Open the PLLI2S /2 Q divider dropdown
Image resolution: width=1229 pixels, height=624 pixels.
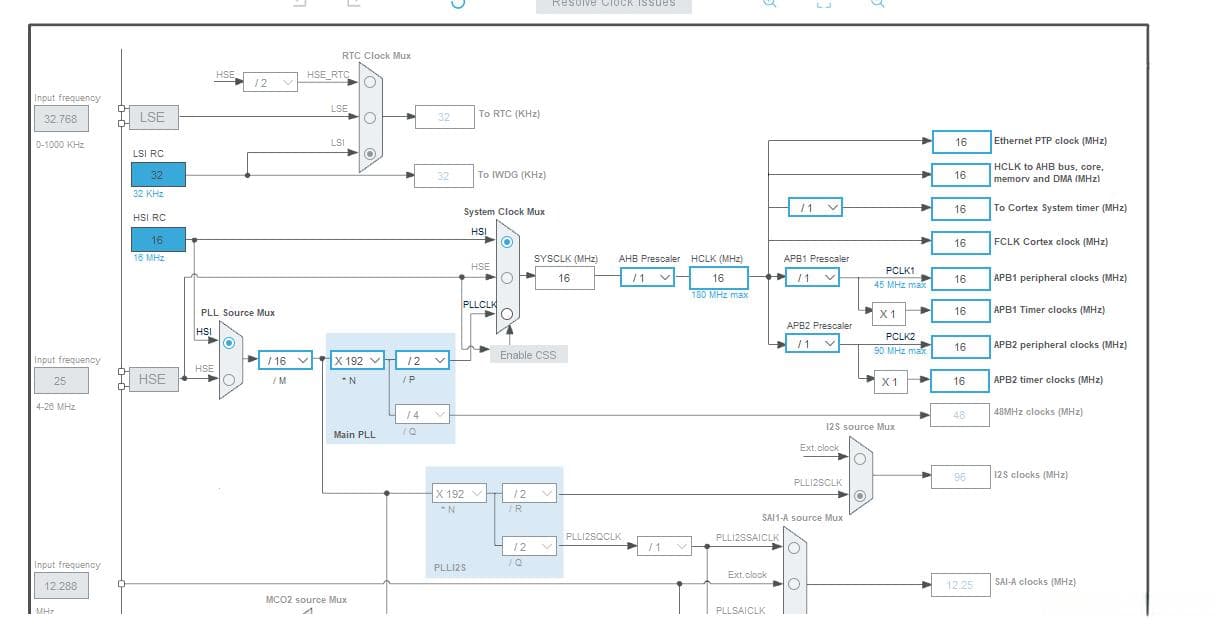point(530,547)
